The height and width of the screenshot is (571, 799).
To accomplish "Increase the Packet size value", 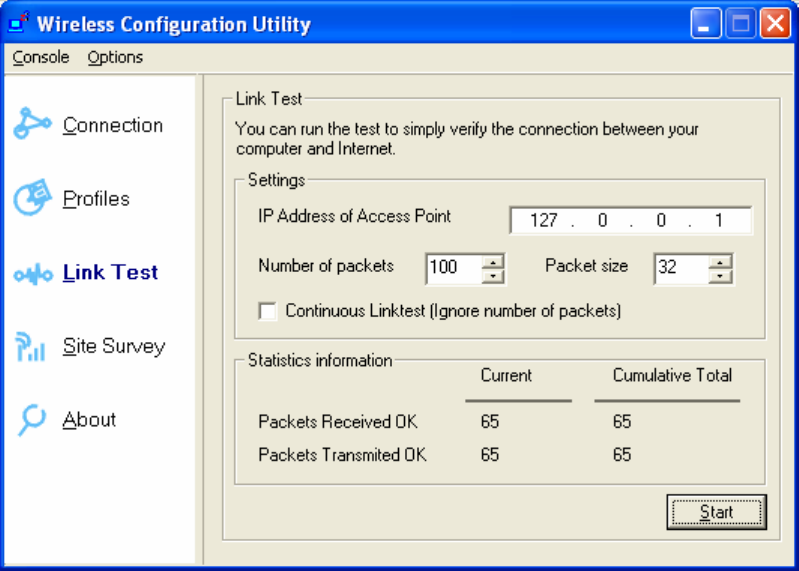I will (721, 261).
